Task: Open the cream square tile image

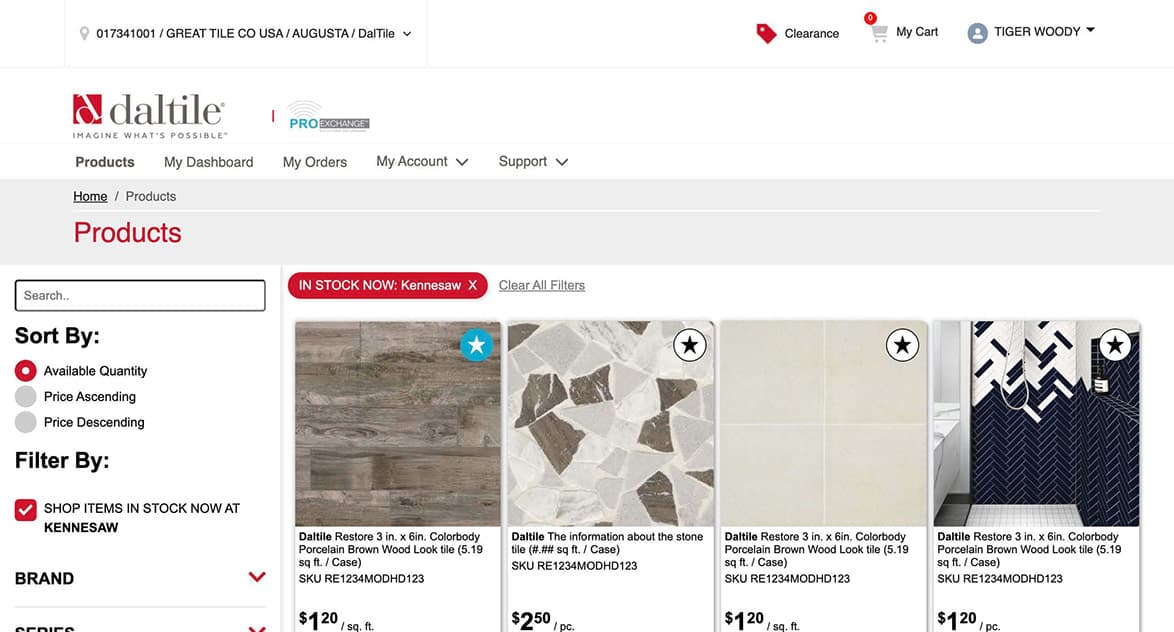Action: tap(824, 424)
